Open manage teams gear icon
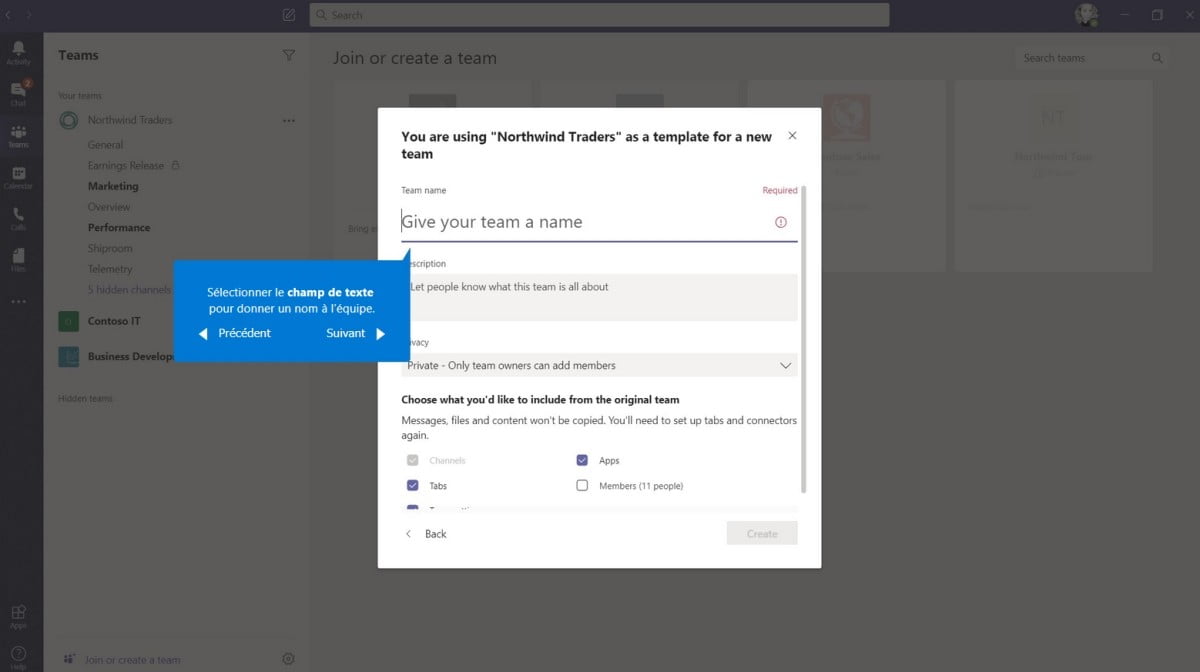The image size is (1200, 672). coord(288,659)
